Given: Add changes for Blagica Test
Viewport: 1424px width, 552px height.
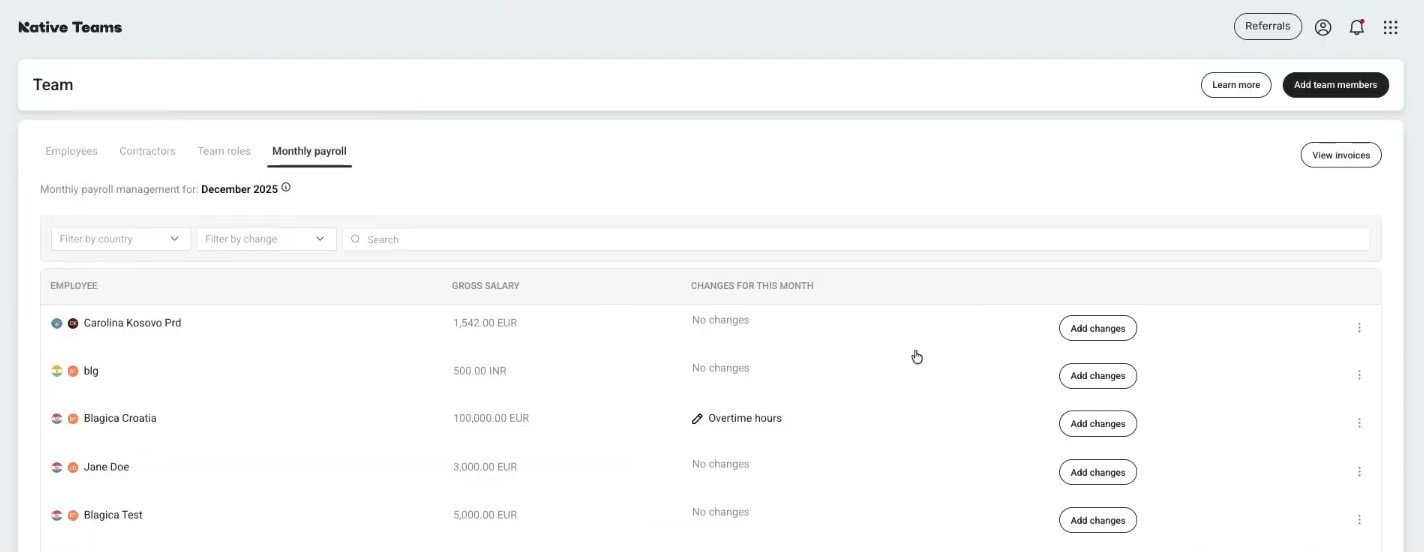Looking at the screenshot, I should click(x=1098, y=520).
